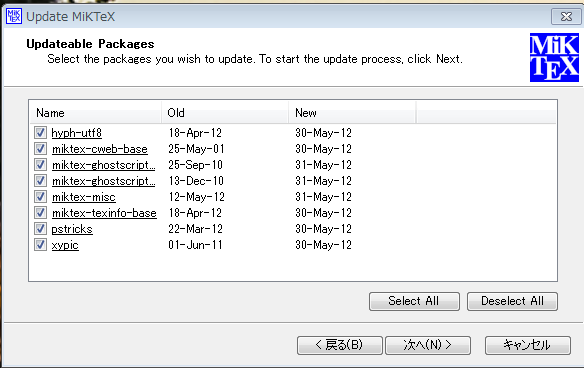
Task: Sort packages by Name column header
Action: tap(95, 112)
